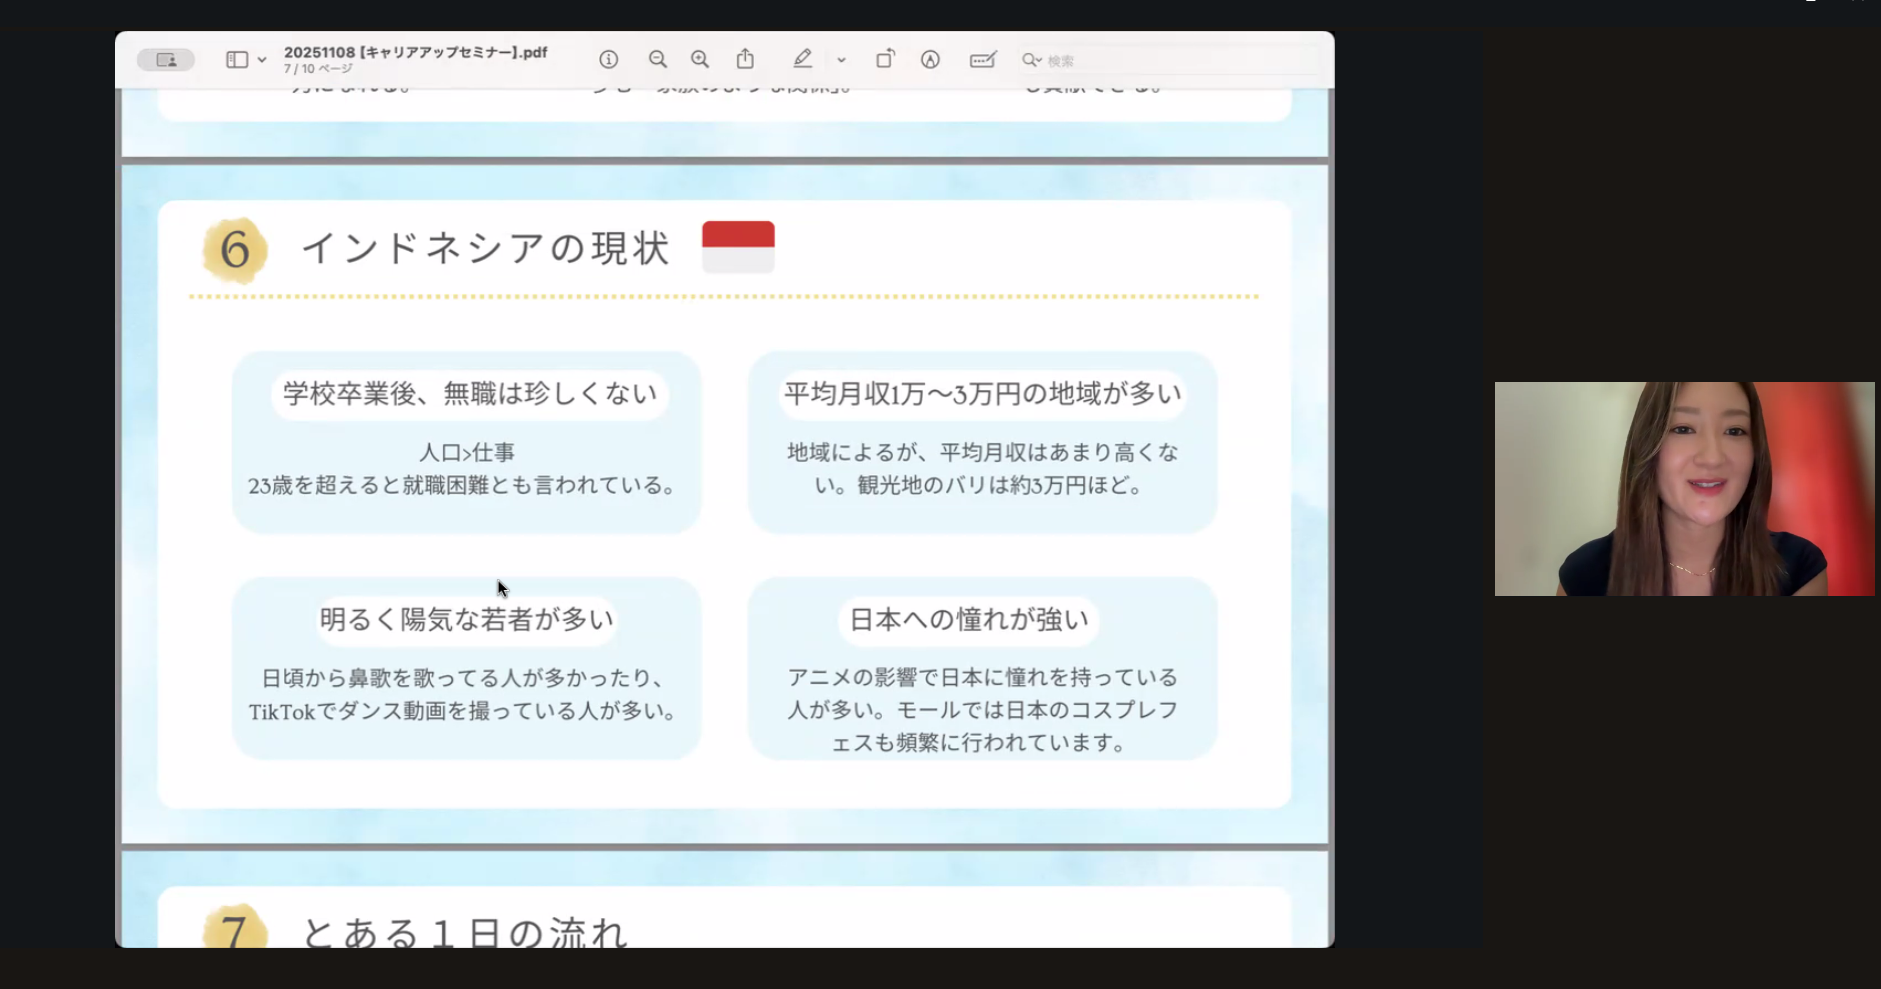1881x989 pixels.
Task: Open the Share menu icon
Action: point(745,60)
